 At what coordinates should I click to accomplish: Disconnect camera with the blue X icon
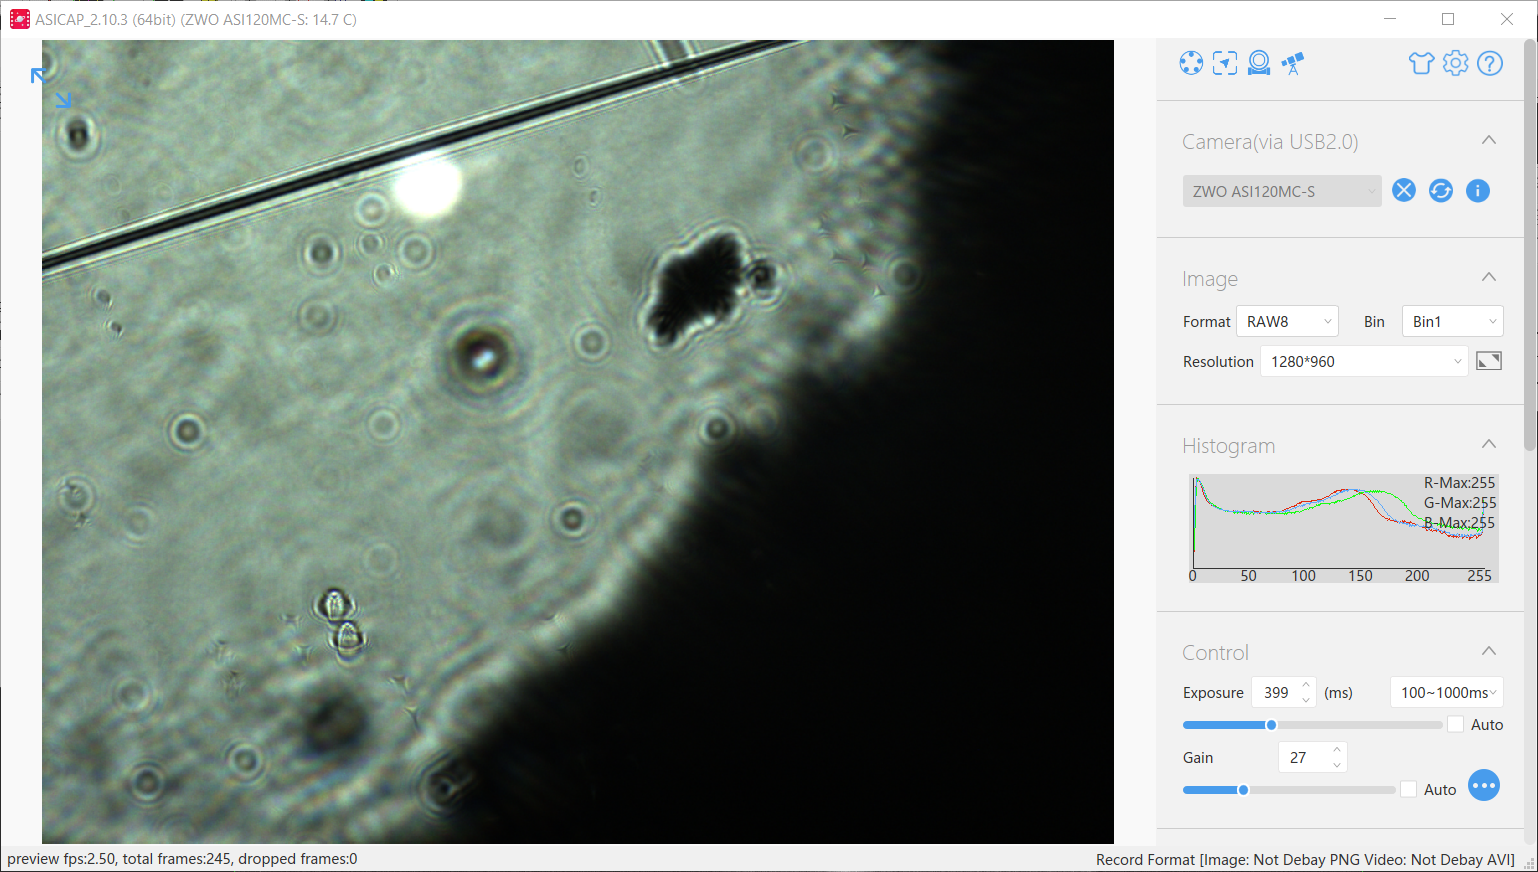click(1404, 190)
